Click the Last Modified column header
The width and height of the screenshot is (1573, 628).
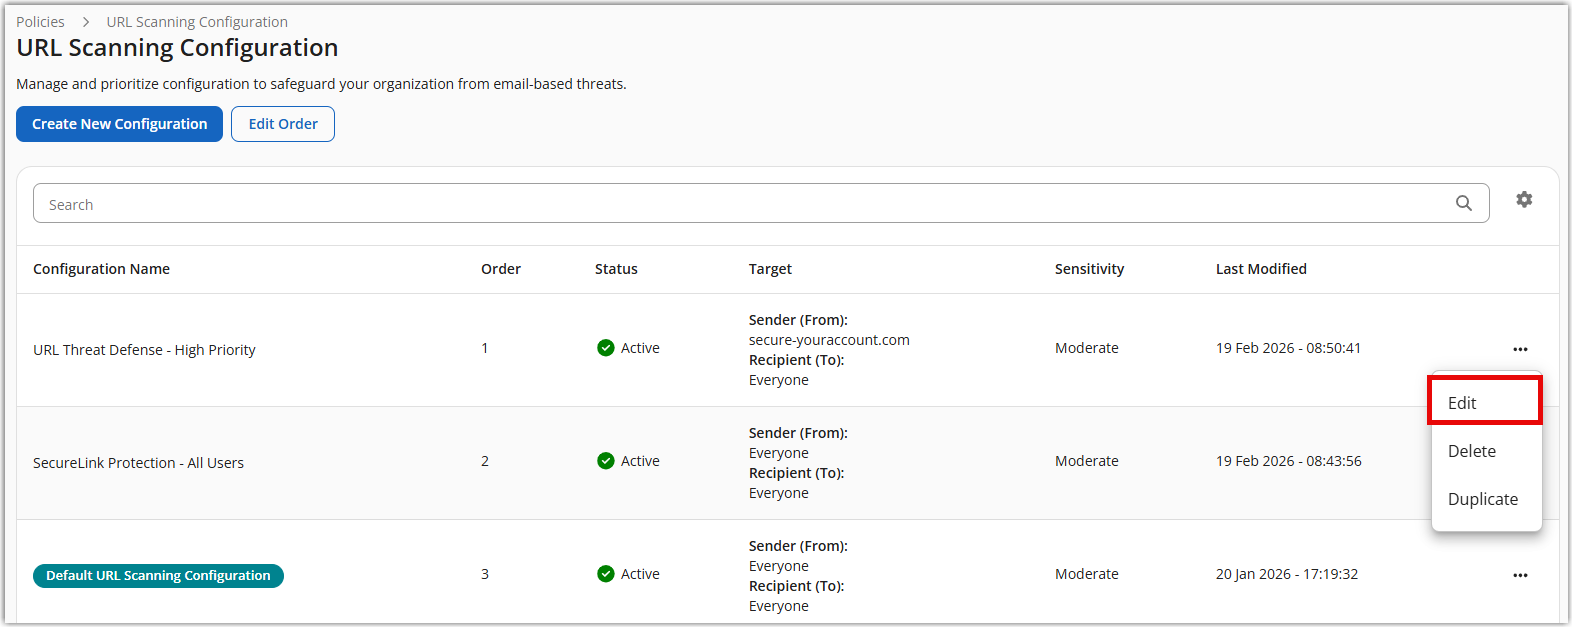tap(1260, 269)
